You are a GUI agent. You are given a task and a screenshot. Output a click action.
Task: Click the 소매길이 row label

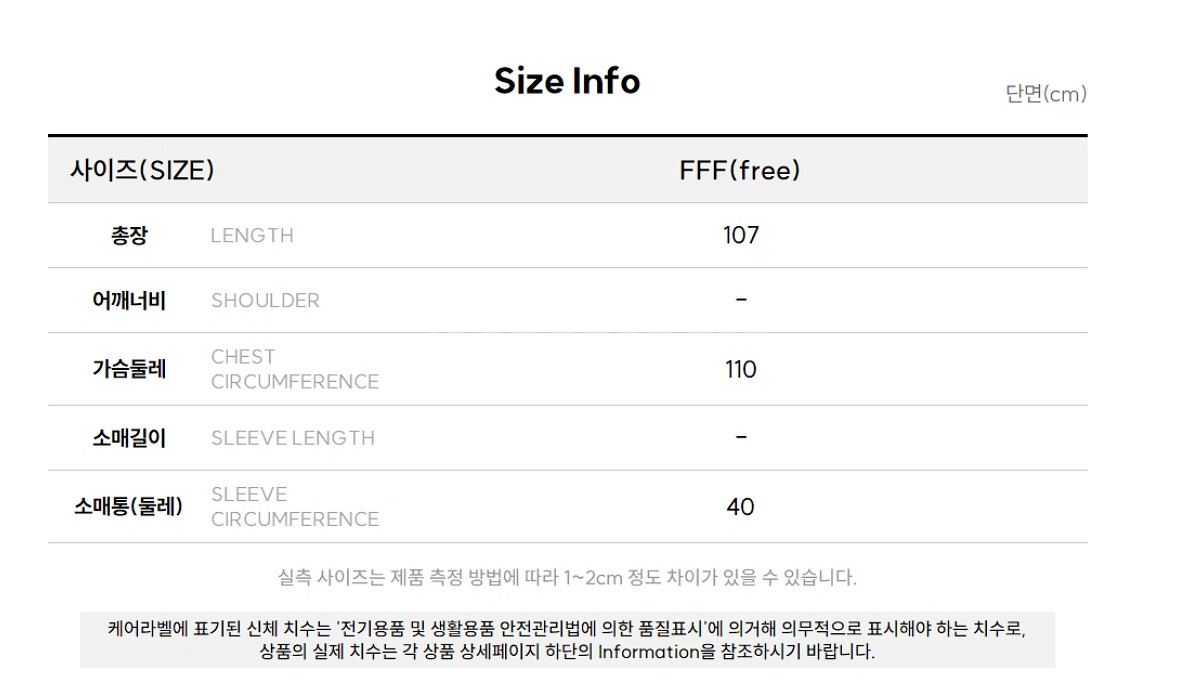[129, 438]
